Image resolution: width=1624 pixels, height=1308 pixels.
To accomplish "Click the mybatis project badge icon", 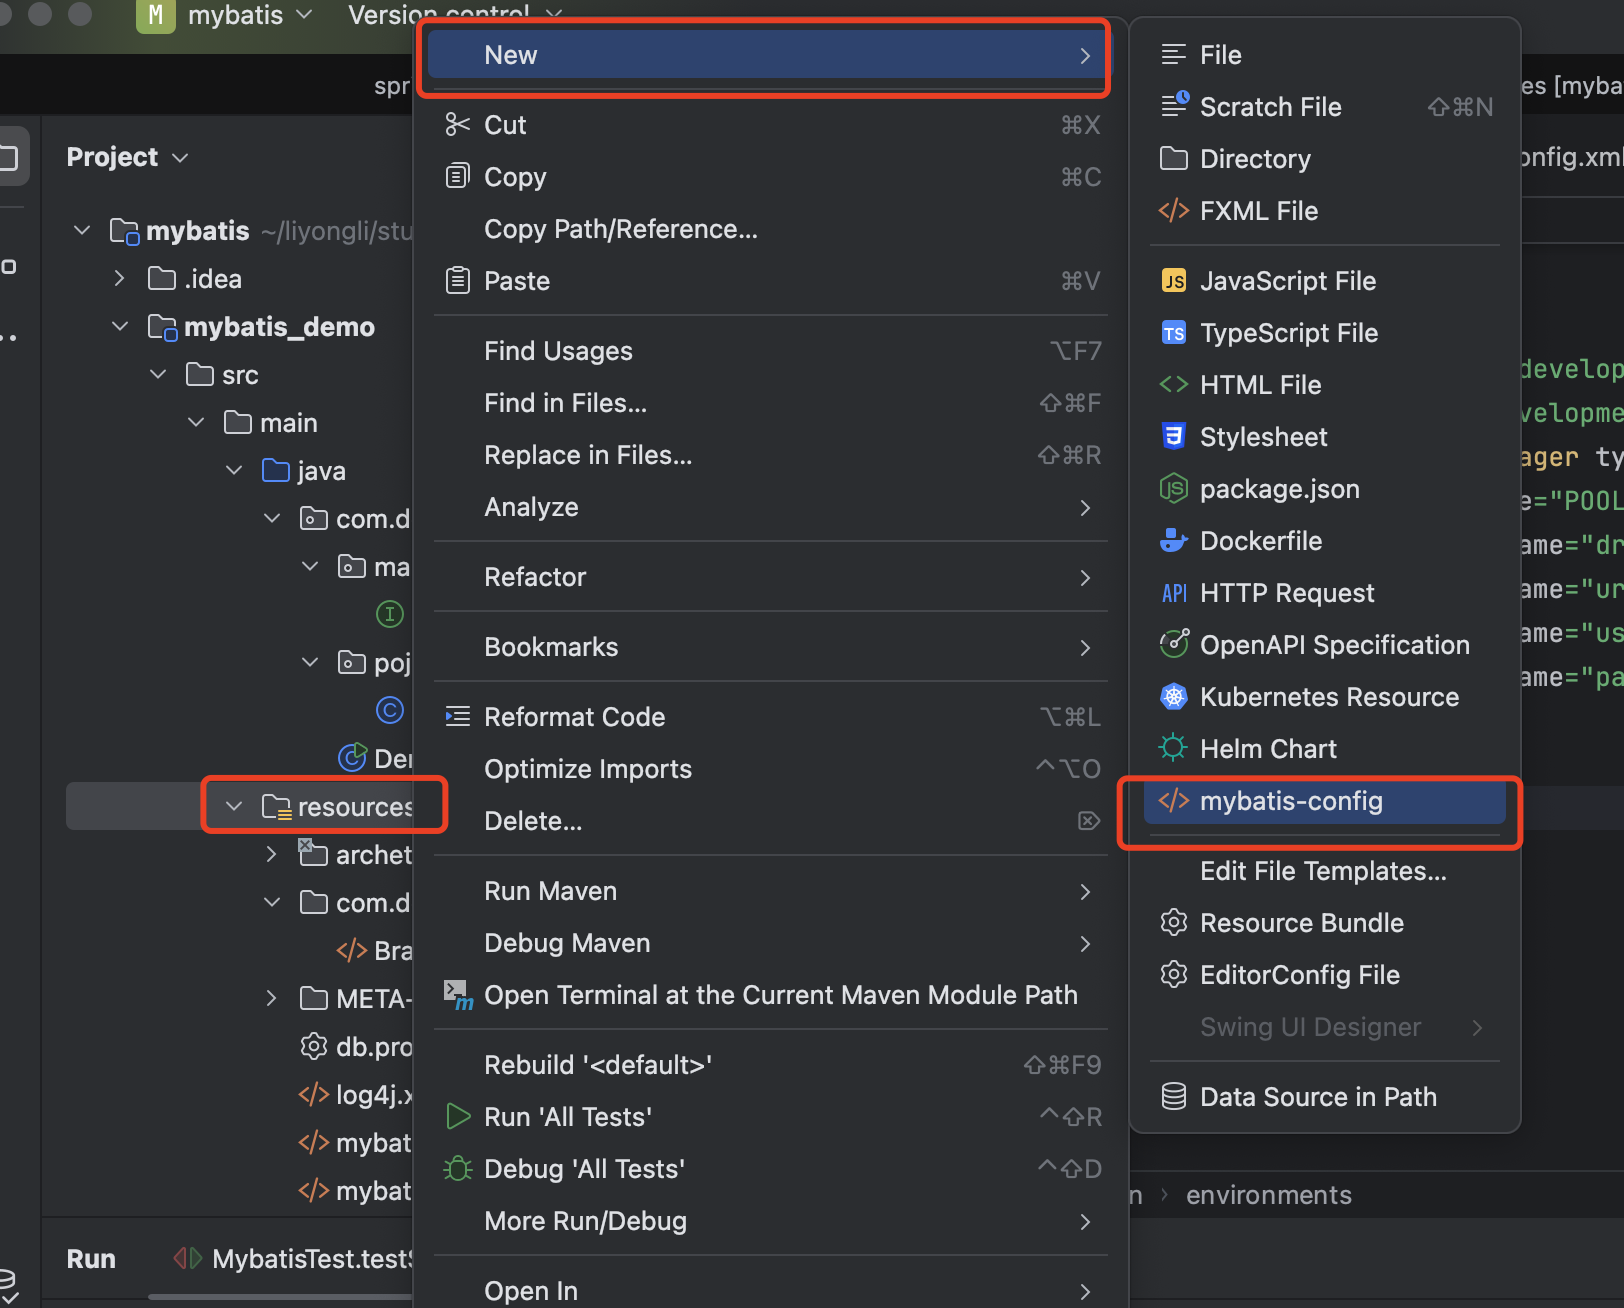I will tap(155, 15).
